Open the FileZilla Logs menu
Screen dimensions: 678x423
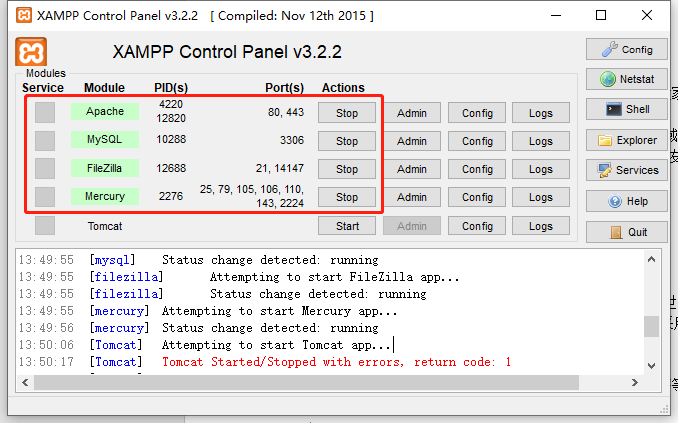541,169
